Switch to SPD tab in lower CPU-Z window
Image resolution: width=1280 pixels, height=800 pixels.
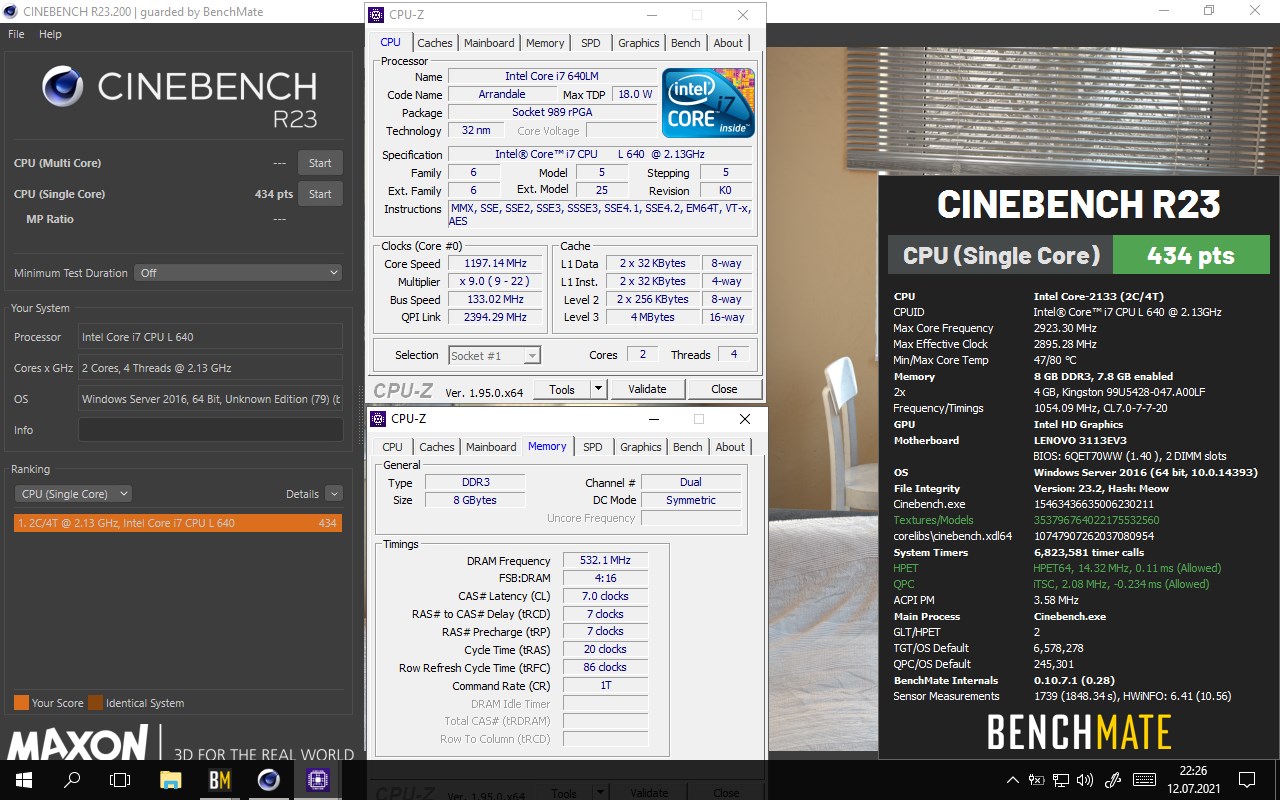click(x=593, y=447)
